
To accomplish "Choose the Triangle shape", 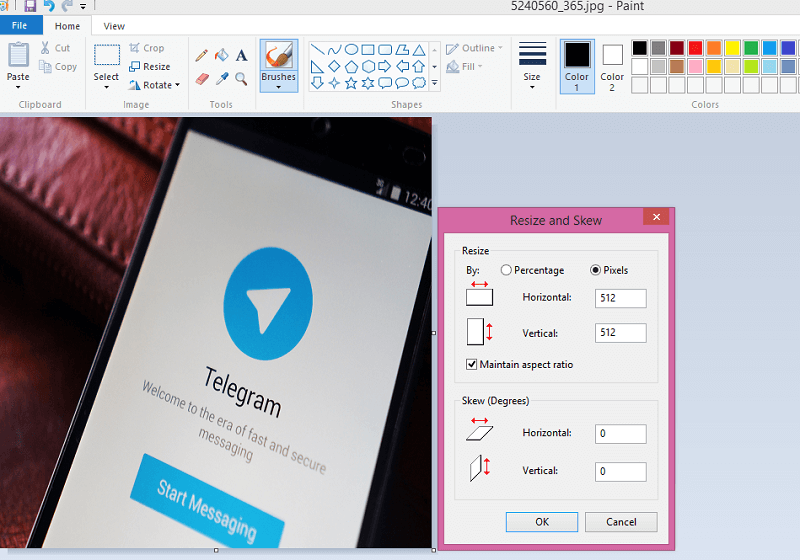I will point(419,49).
